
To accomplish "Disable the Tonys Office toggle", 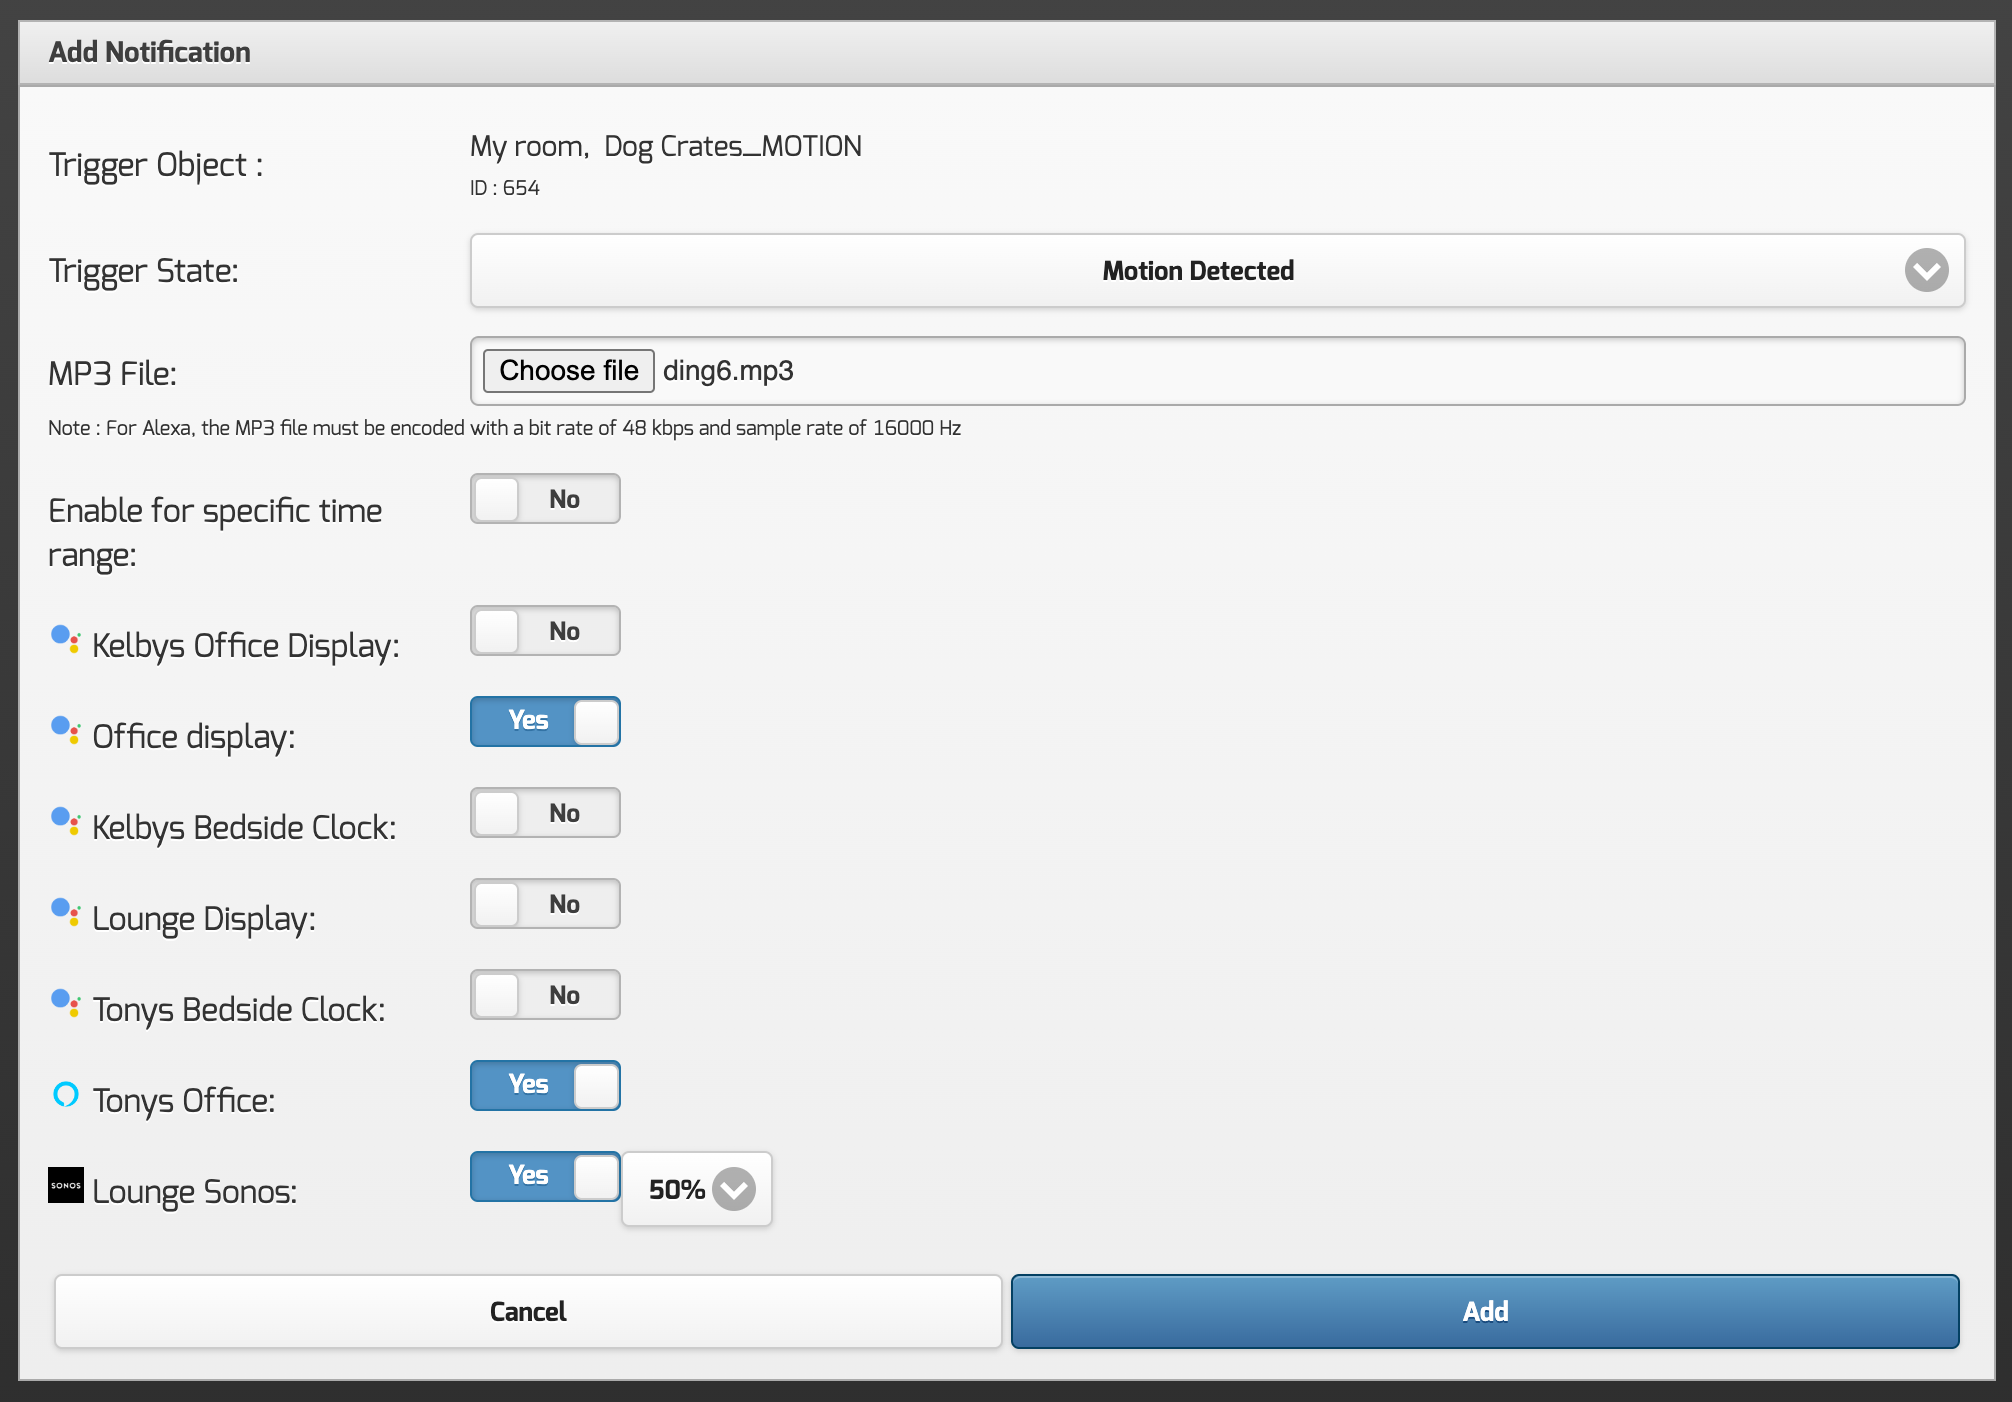I will (x=545, y=1086).
